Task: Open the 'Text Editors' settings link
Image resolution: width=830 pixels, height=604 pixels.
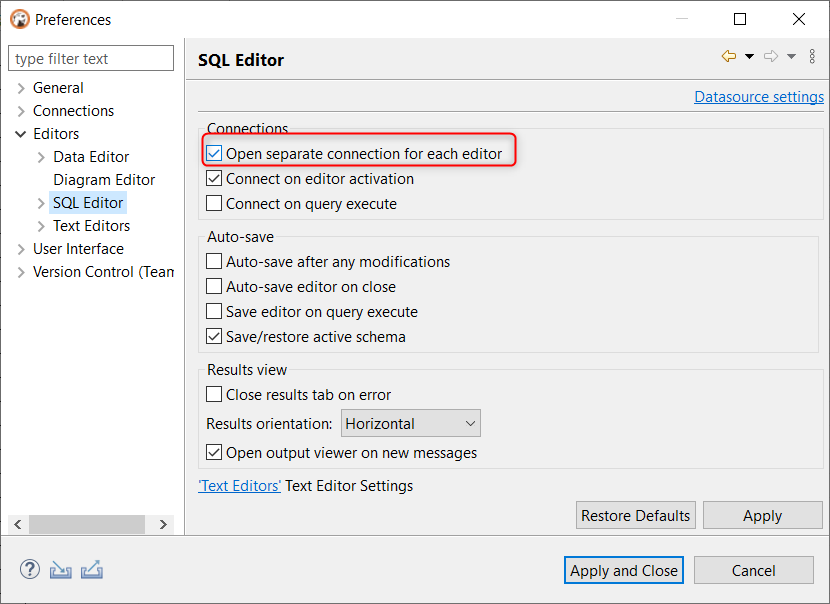Action: tap(239, 486)
